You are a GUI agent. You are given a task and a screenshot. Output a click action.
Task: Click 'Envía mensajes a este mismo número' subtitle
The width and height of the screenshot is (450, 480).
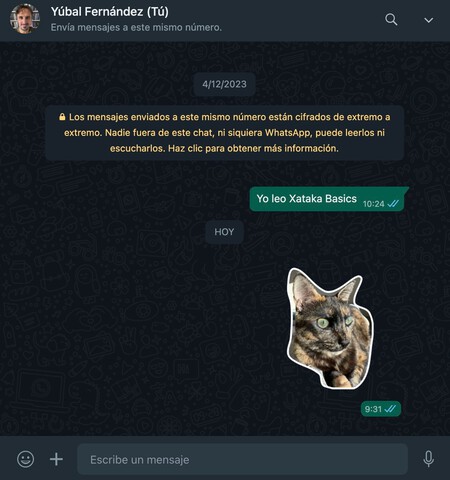(x=136, y=27)
